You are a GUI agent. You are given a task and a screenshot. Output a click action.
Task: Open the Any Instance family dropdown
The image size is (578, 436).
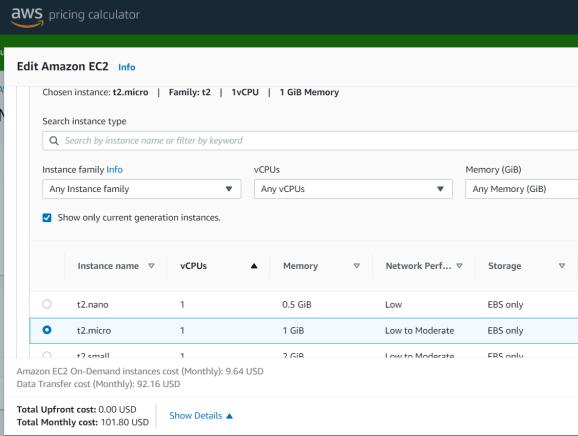click(x=142, y=189)
